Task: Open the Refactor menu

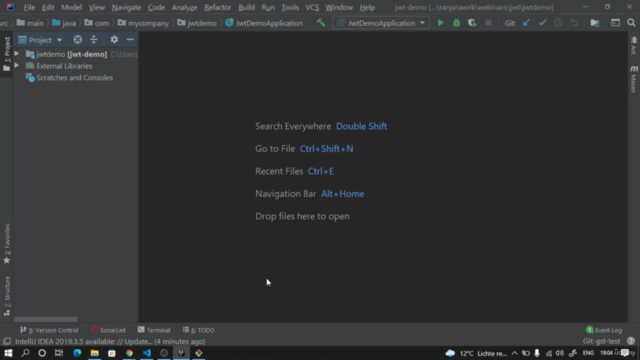Action: 218,7
